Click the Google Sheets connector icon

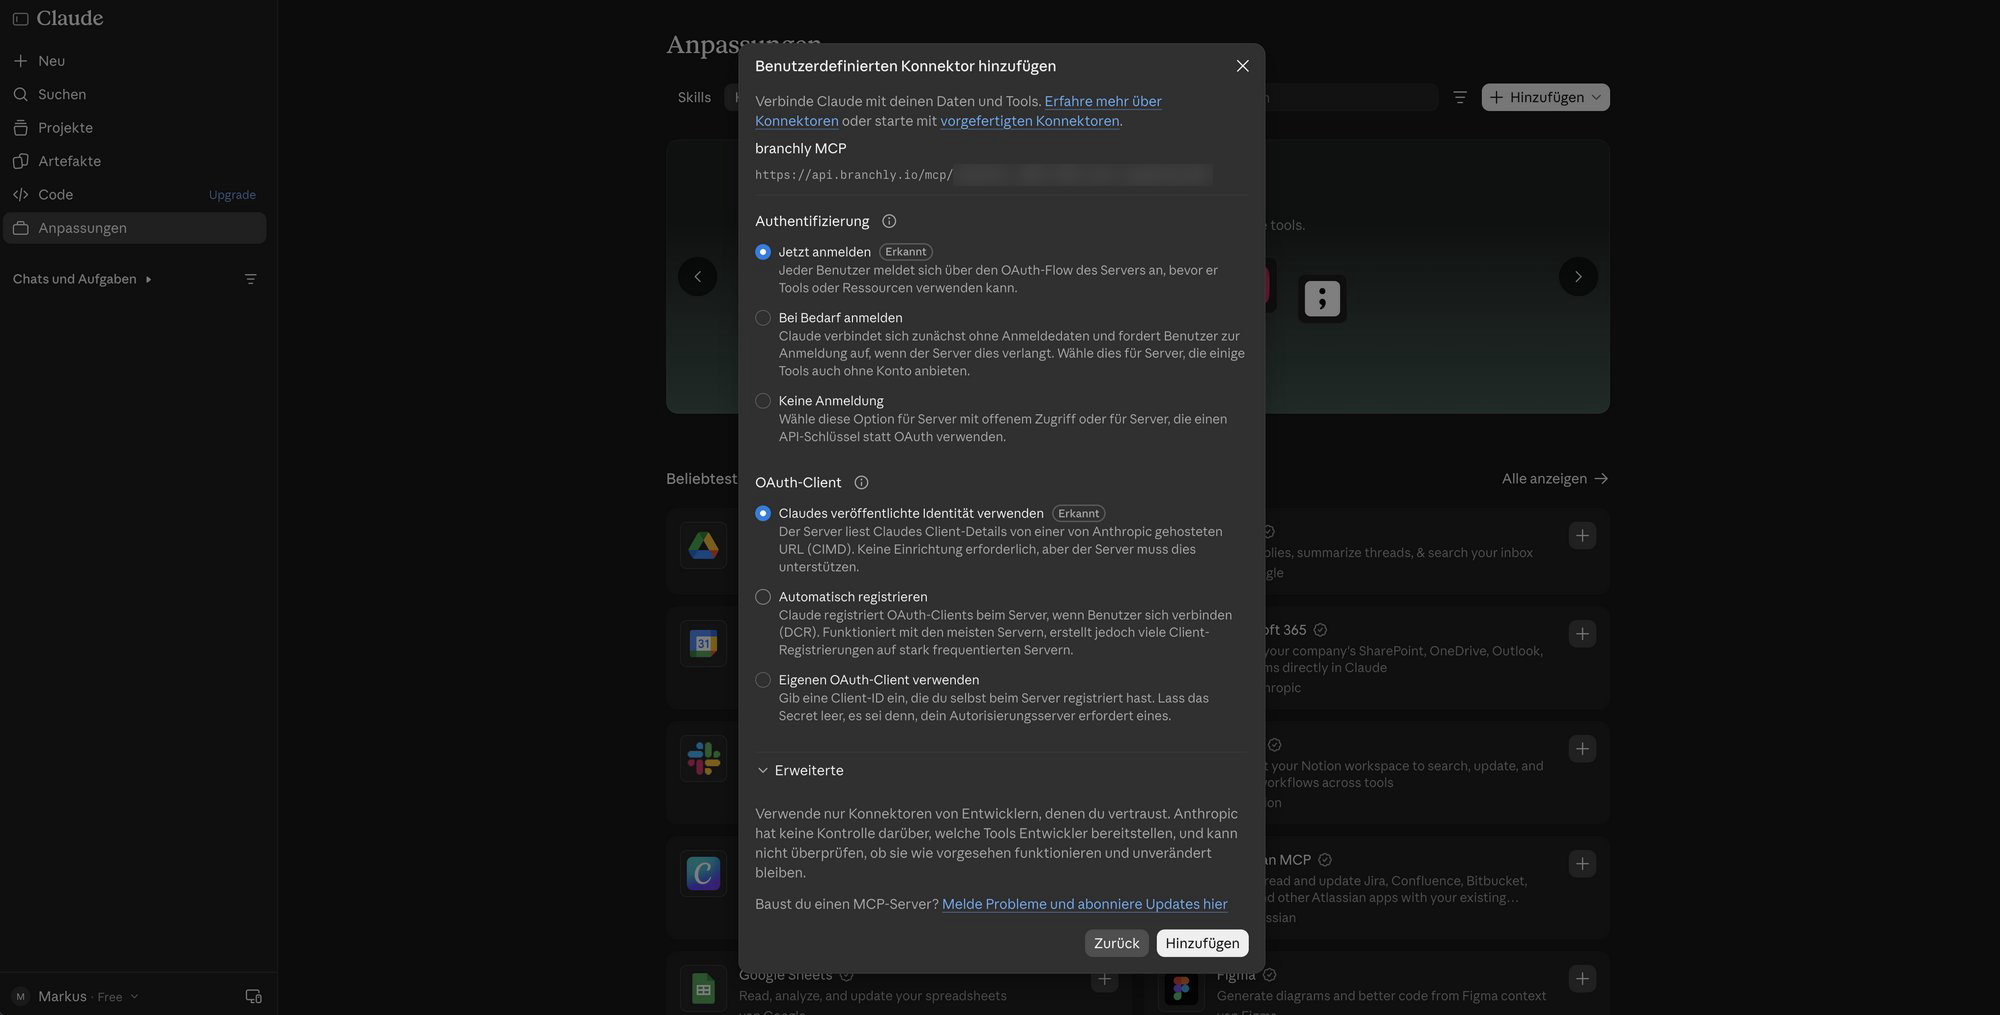[x=703, y=989]
